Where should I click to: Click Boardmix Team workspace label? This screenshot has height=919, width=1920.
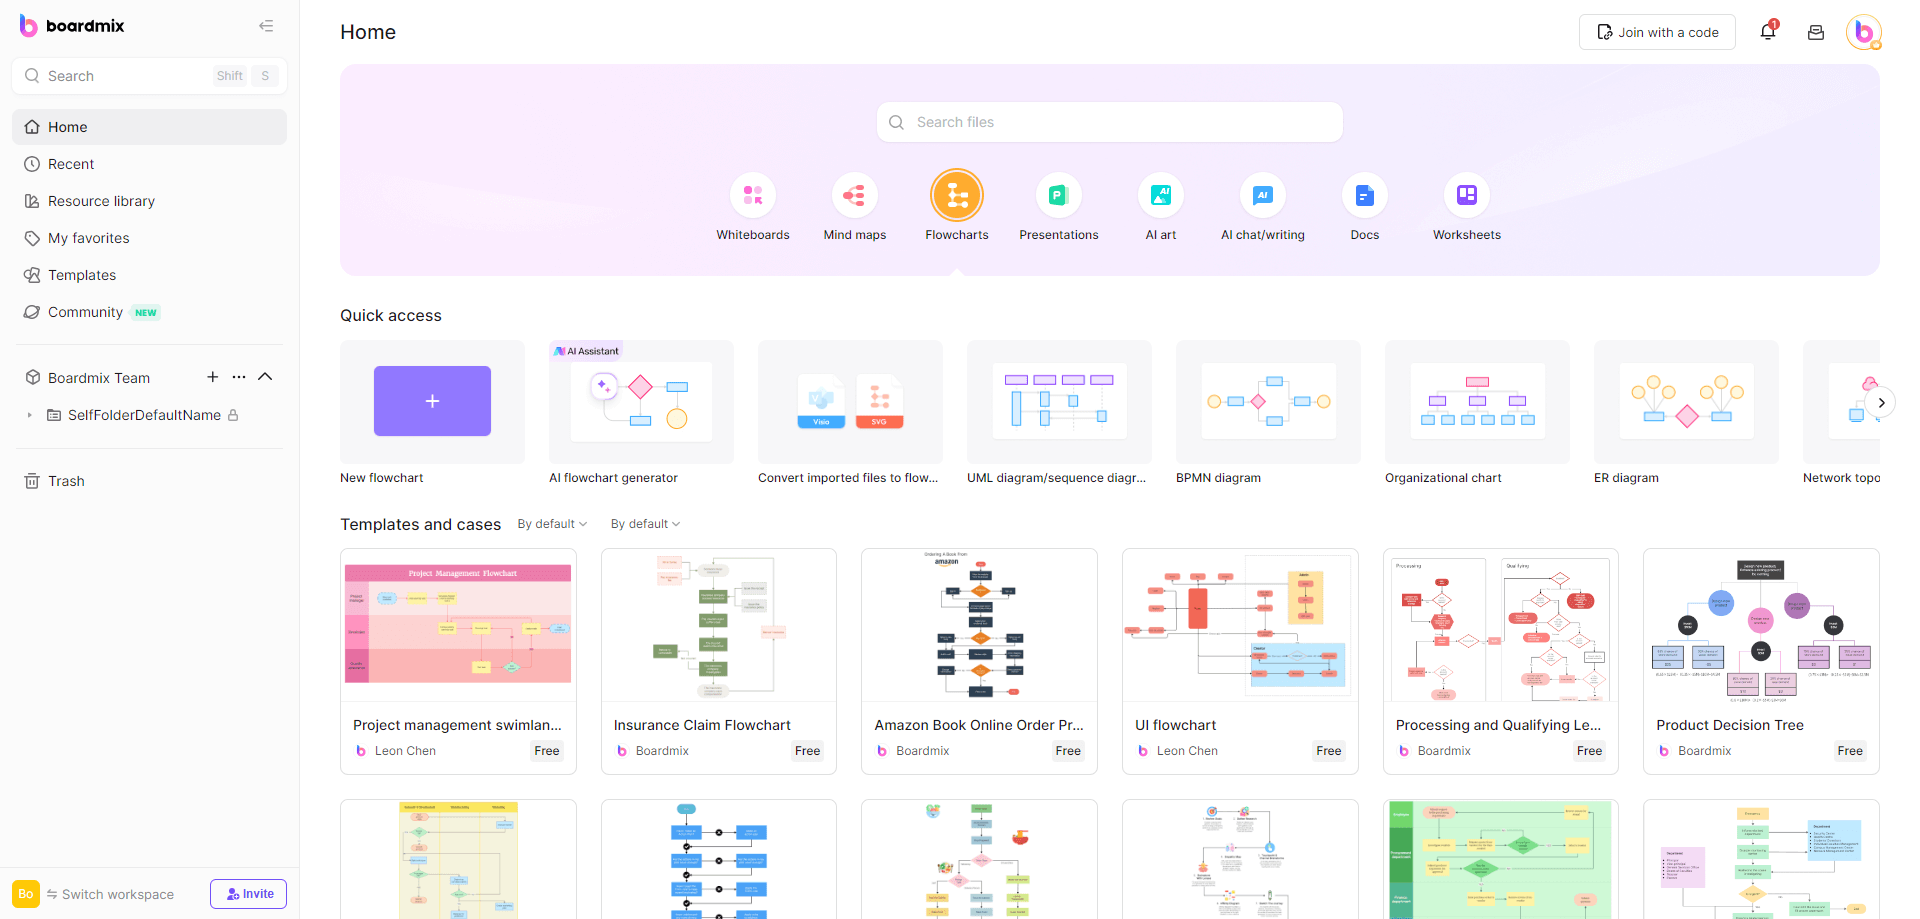(99, 378)
